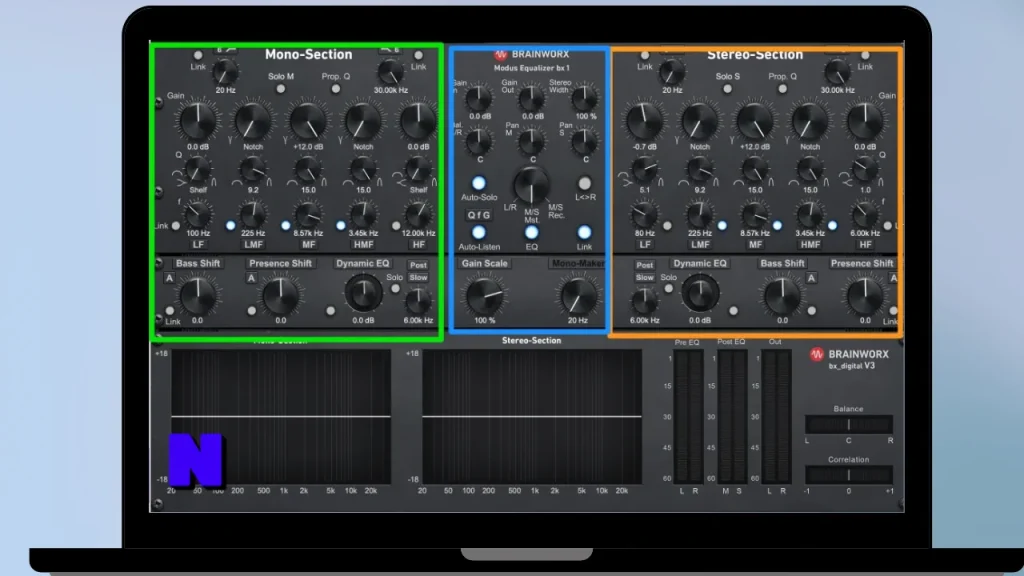The height and width of the screenshot is (576, 1024).
Task: Click the Gain Scale knob at 100 %
Action: coord(484,295)
